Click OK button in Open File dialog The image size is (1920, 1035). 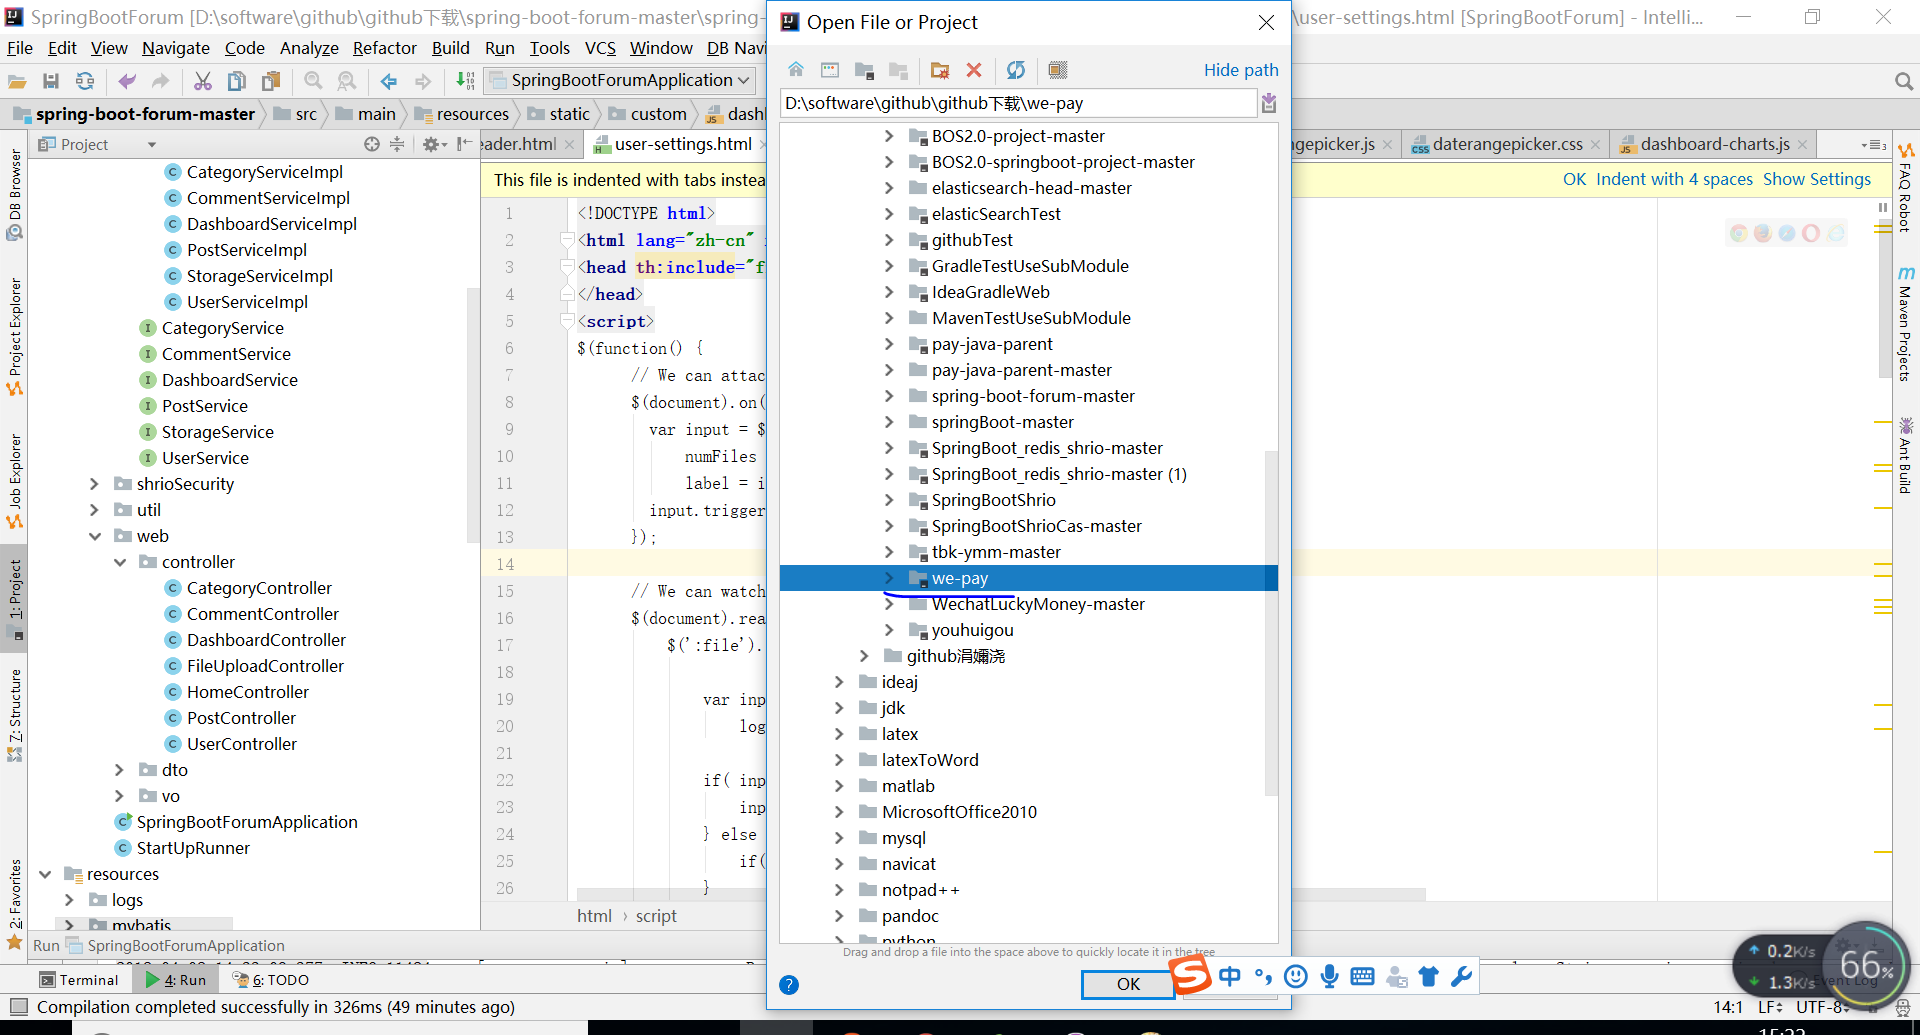coord(1128,984)
